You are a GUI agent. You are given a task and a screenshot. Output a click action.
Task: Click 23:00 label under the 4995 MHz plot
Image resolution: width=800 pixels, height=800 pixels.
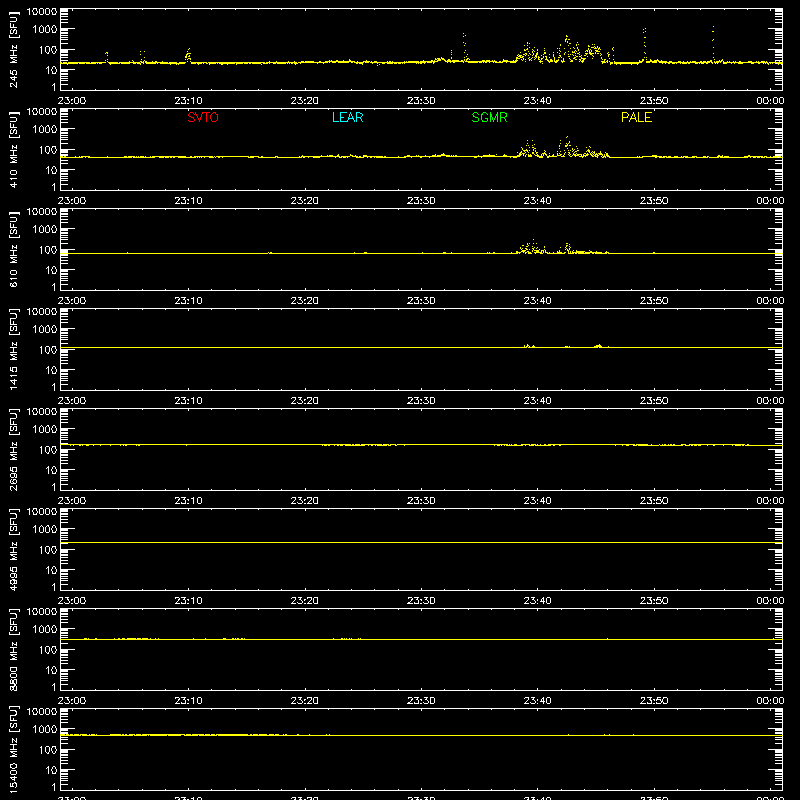[x=72, y=601]
